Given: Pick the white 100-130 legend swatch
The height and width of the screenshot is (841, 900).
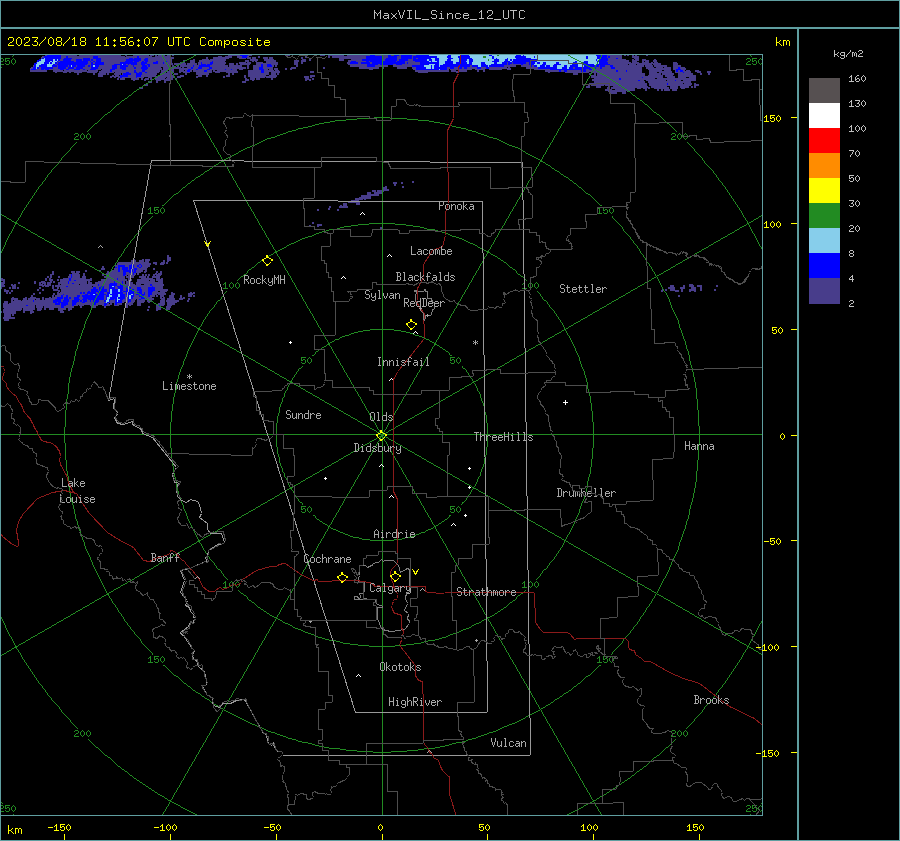Looking at the screenshot, I should click(x=824, y=115).
